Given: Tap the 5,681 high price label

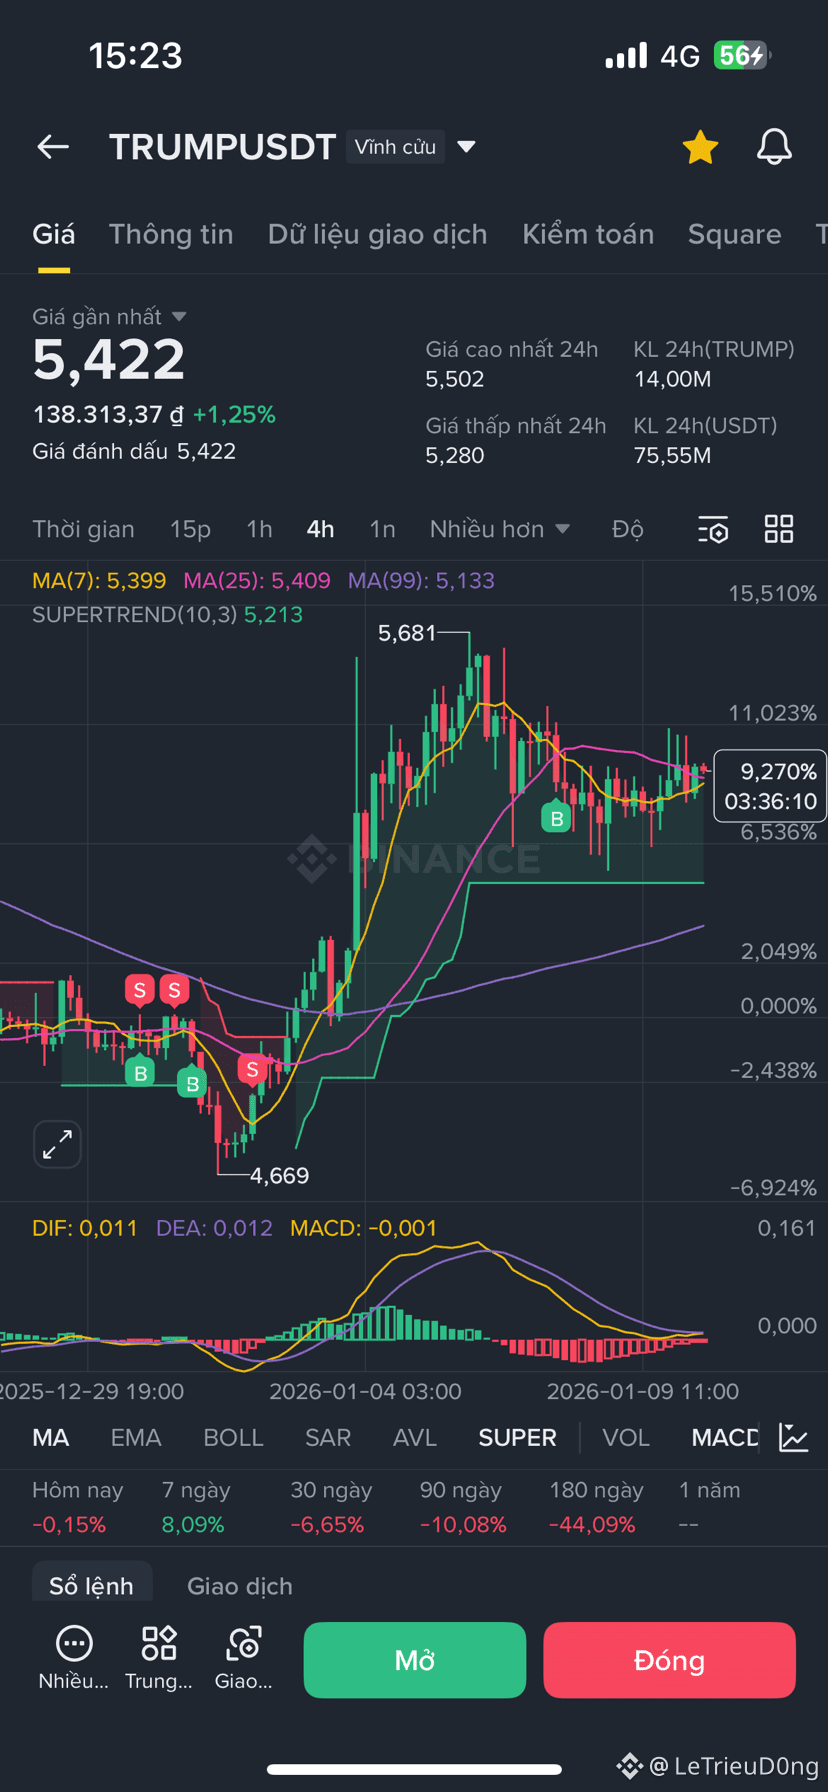Looking at the screenshot, I should coord(407,633).
